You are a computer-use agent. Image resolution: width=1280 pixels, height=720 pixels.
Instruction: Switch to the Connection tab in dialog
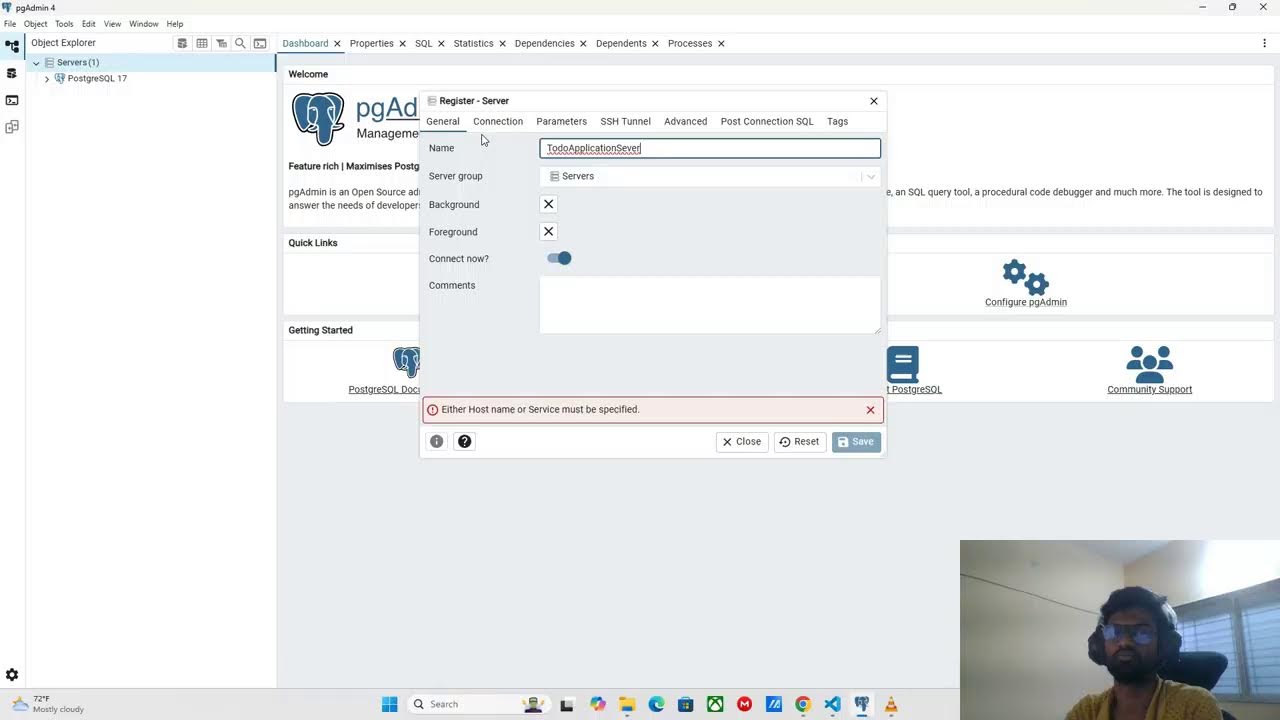point(498,121)
